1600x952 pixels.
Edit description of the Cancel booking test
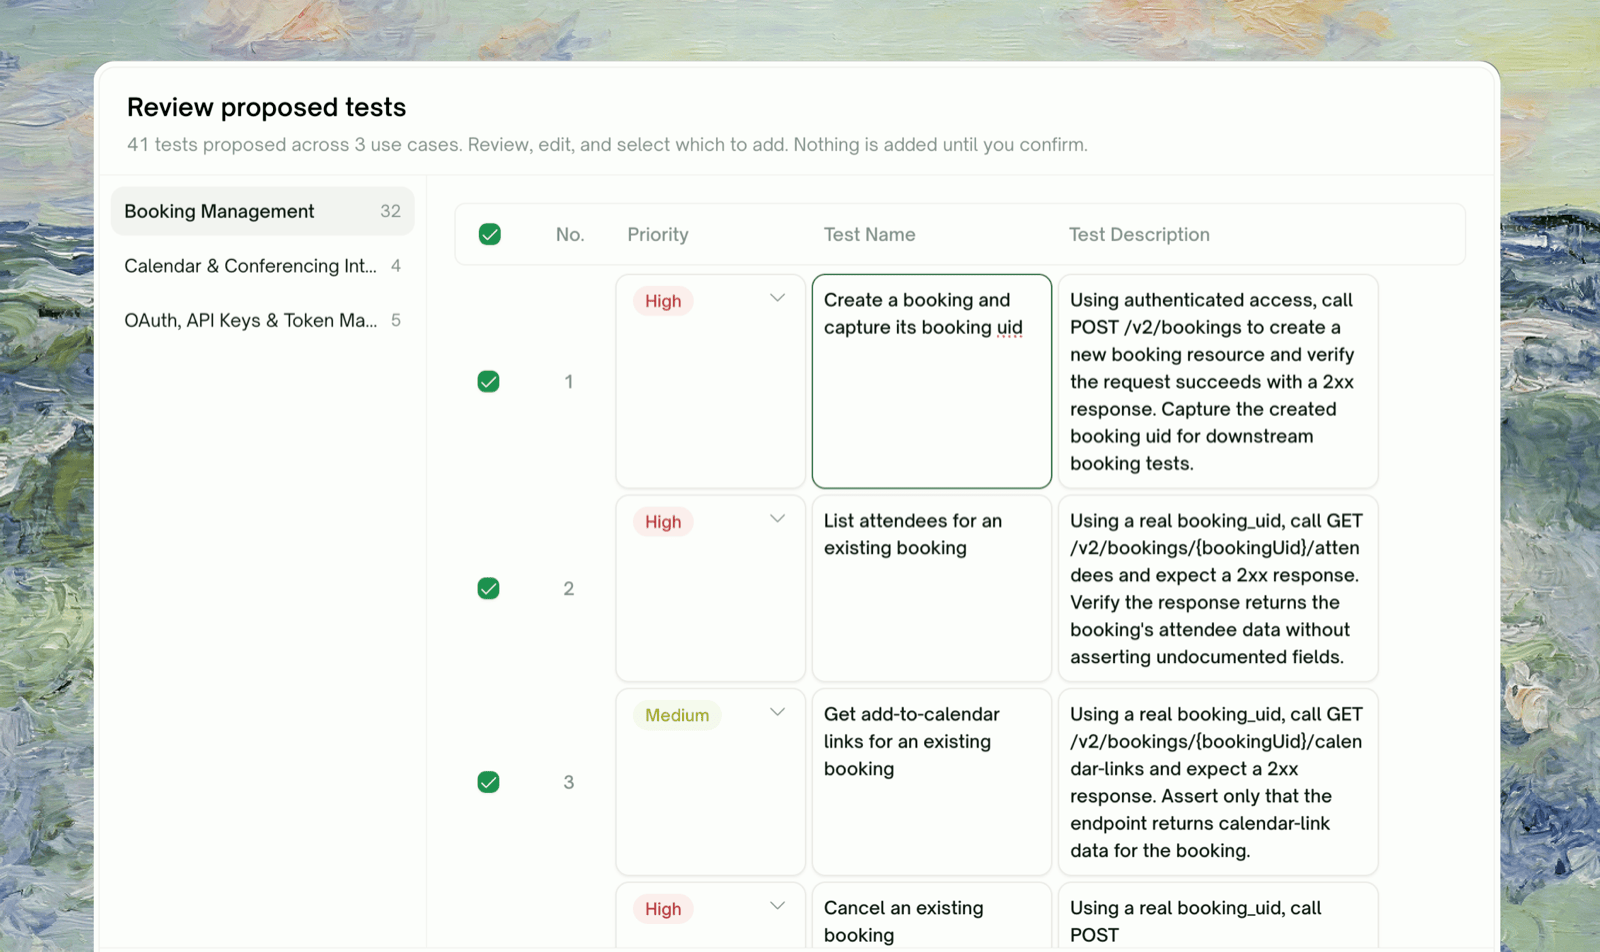pos(1218,916)
